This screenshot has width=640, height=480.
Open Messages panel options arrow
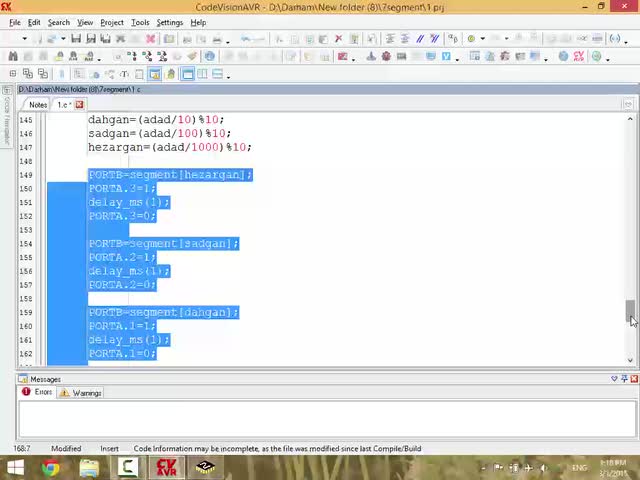[x=614, y=379]
